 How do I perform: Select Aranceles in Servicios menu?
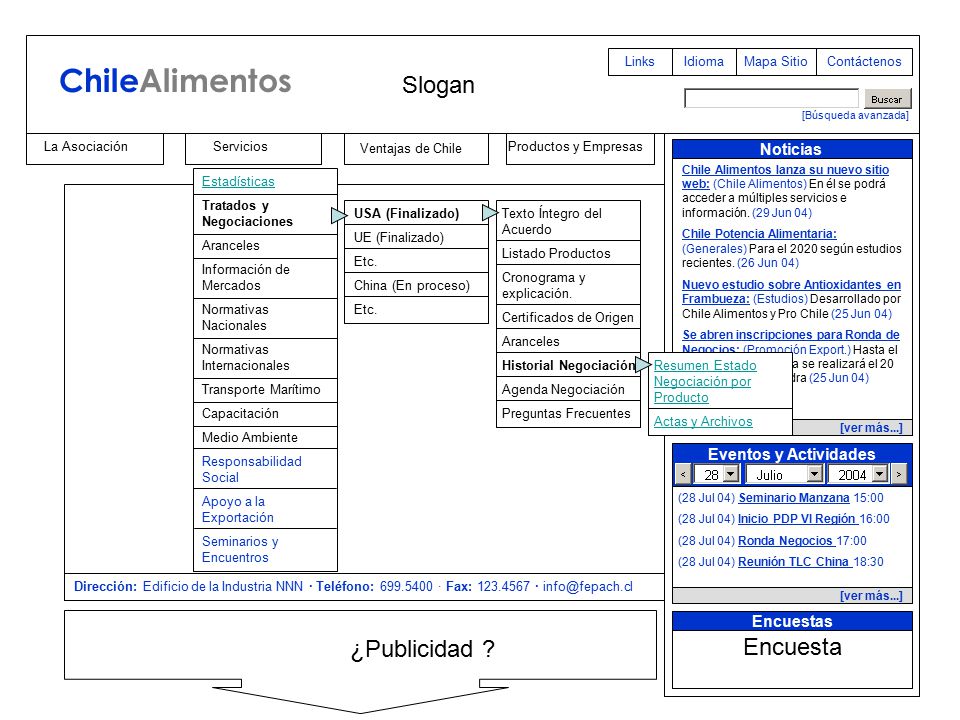[265, 246]
